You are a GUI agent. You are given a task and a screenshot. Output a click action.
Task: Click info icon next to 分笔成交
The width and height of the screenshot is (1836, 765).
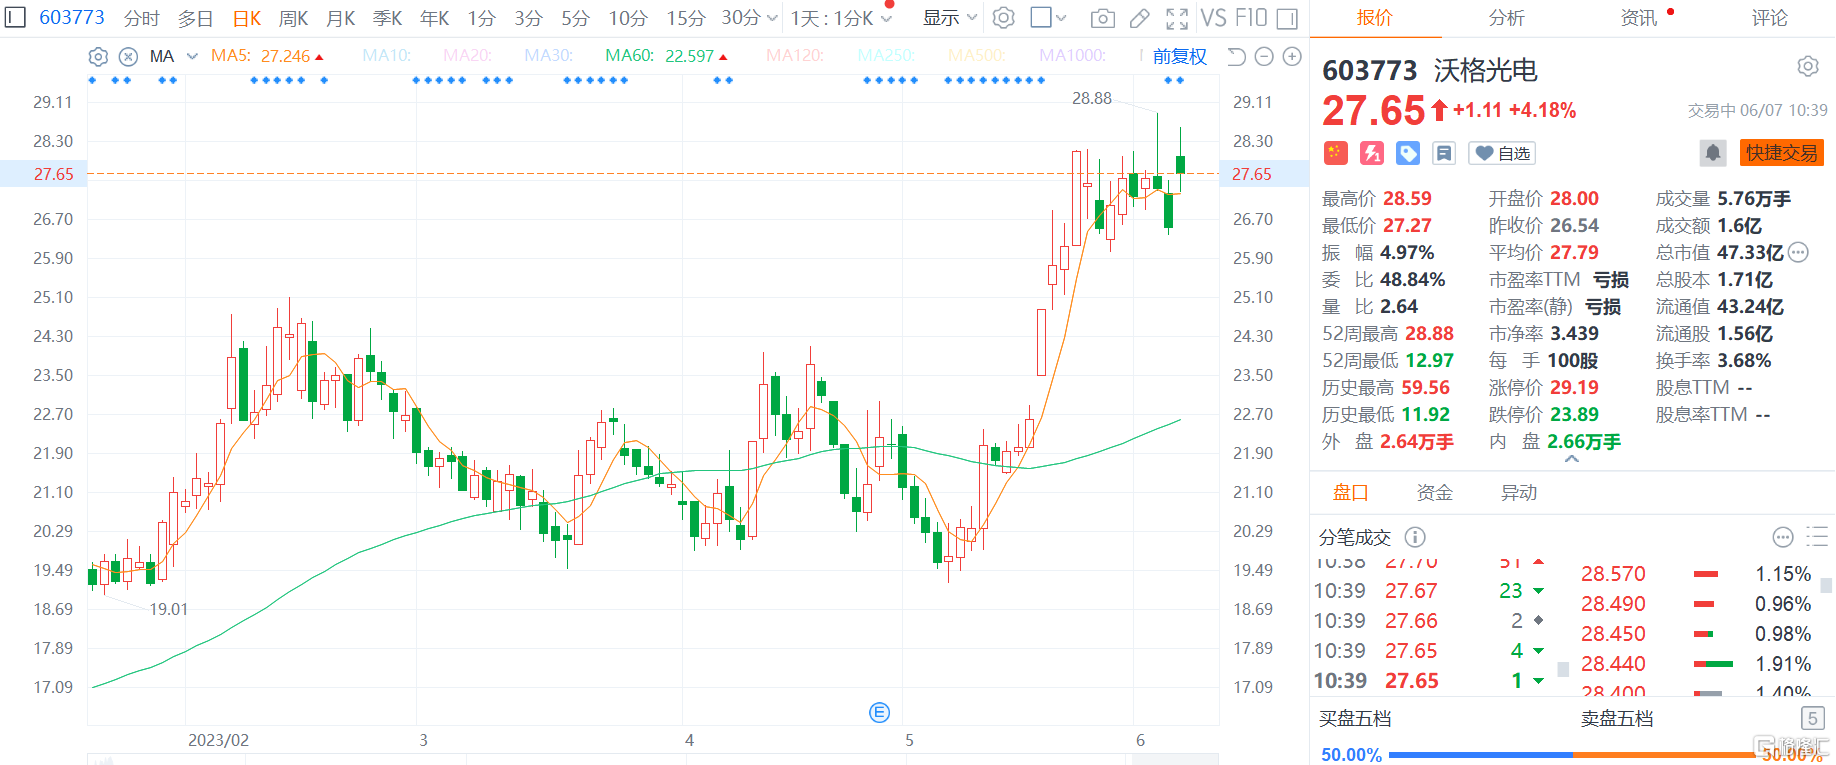(1415, 537)
